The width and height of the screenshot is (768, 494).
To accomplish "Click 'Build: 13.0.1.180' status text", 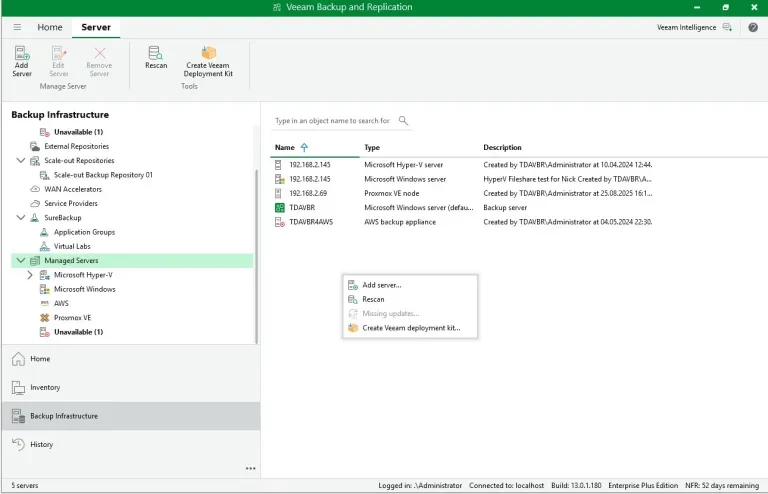I will (576, 485).
